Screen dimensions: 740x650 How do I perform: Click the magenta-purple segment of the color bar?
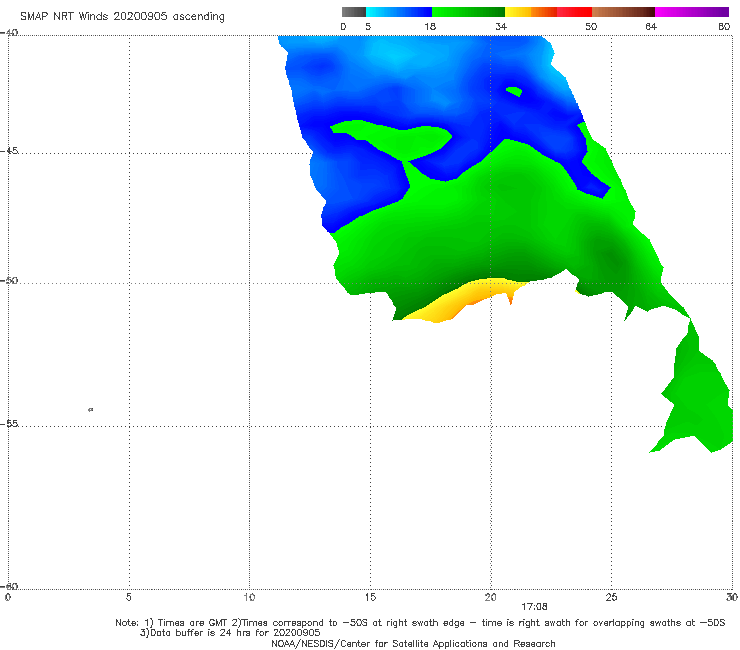[692, 12]
